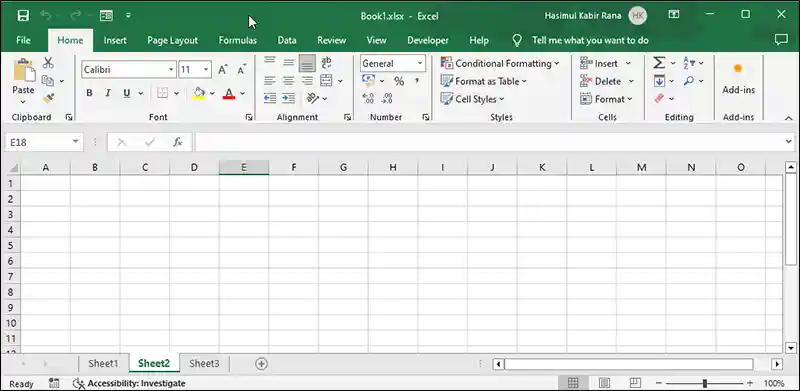
Task: Switch to the Developer tab
Action: point(428,40)
